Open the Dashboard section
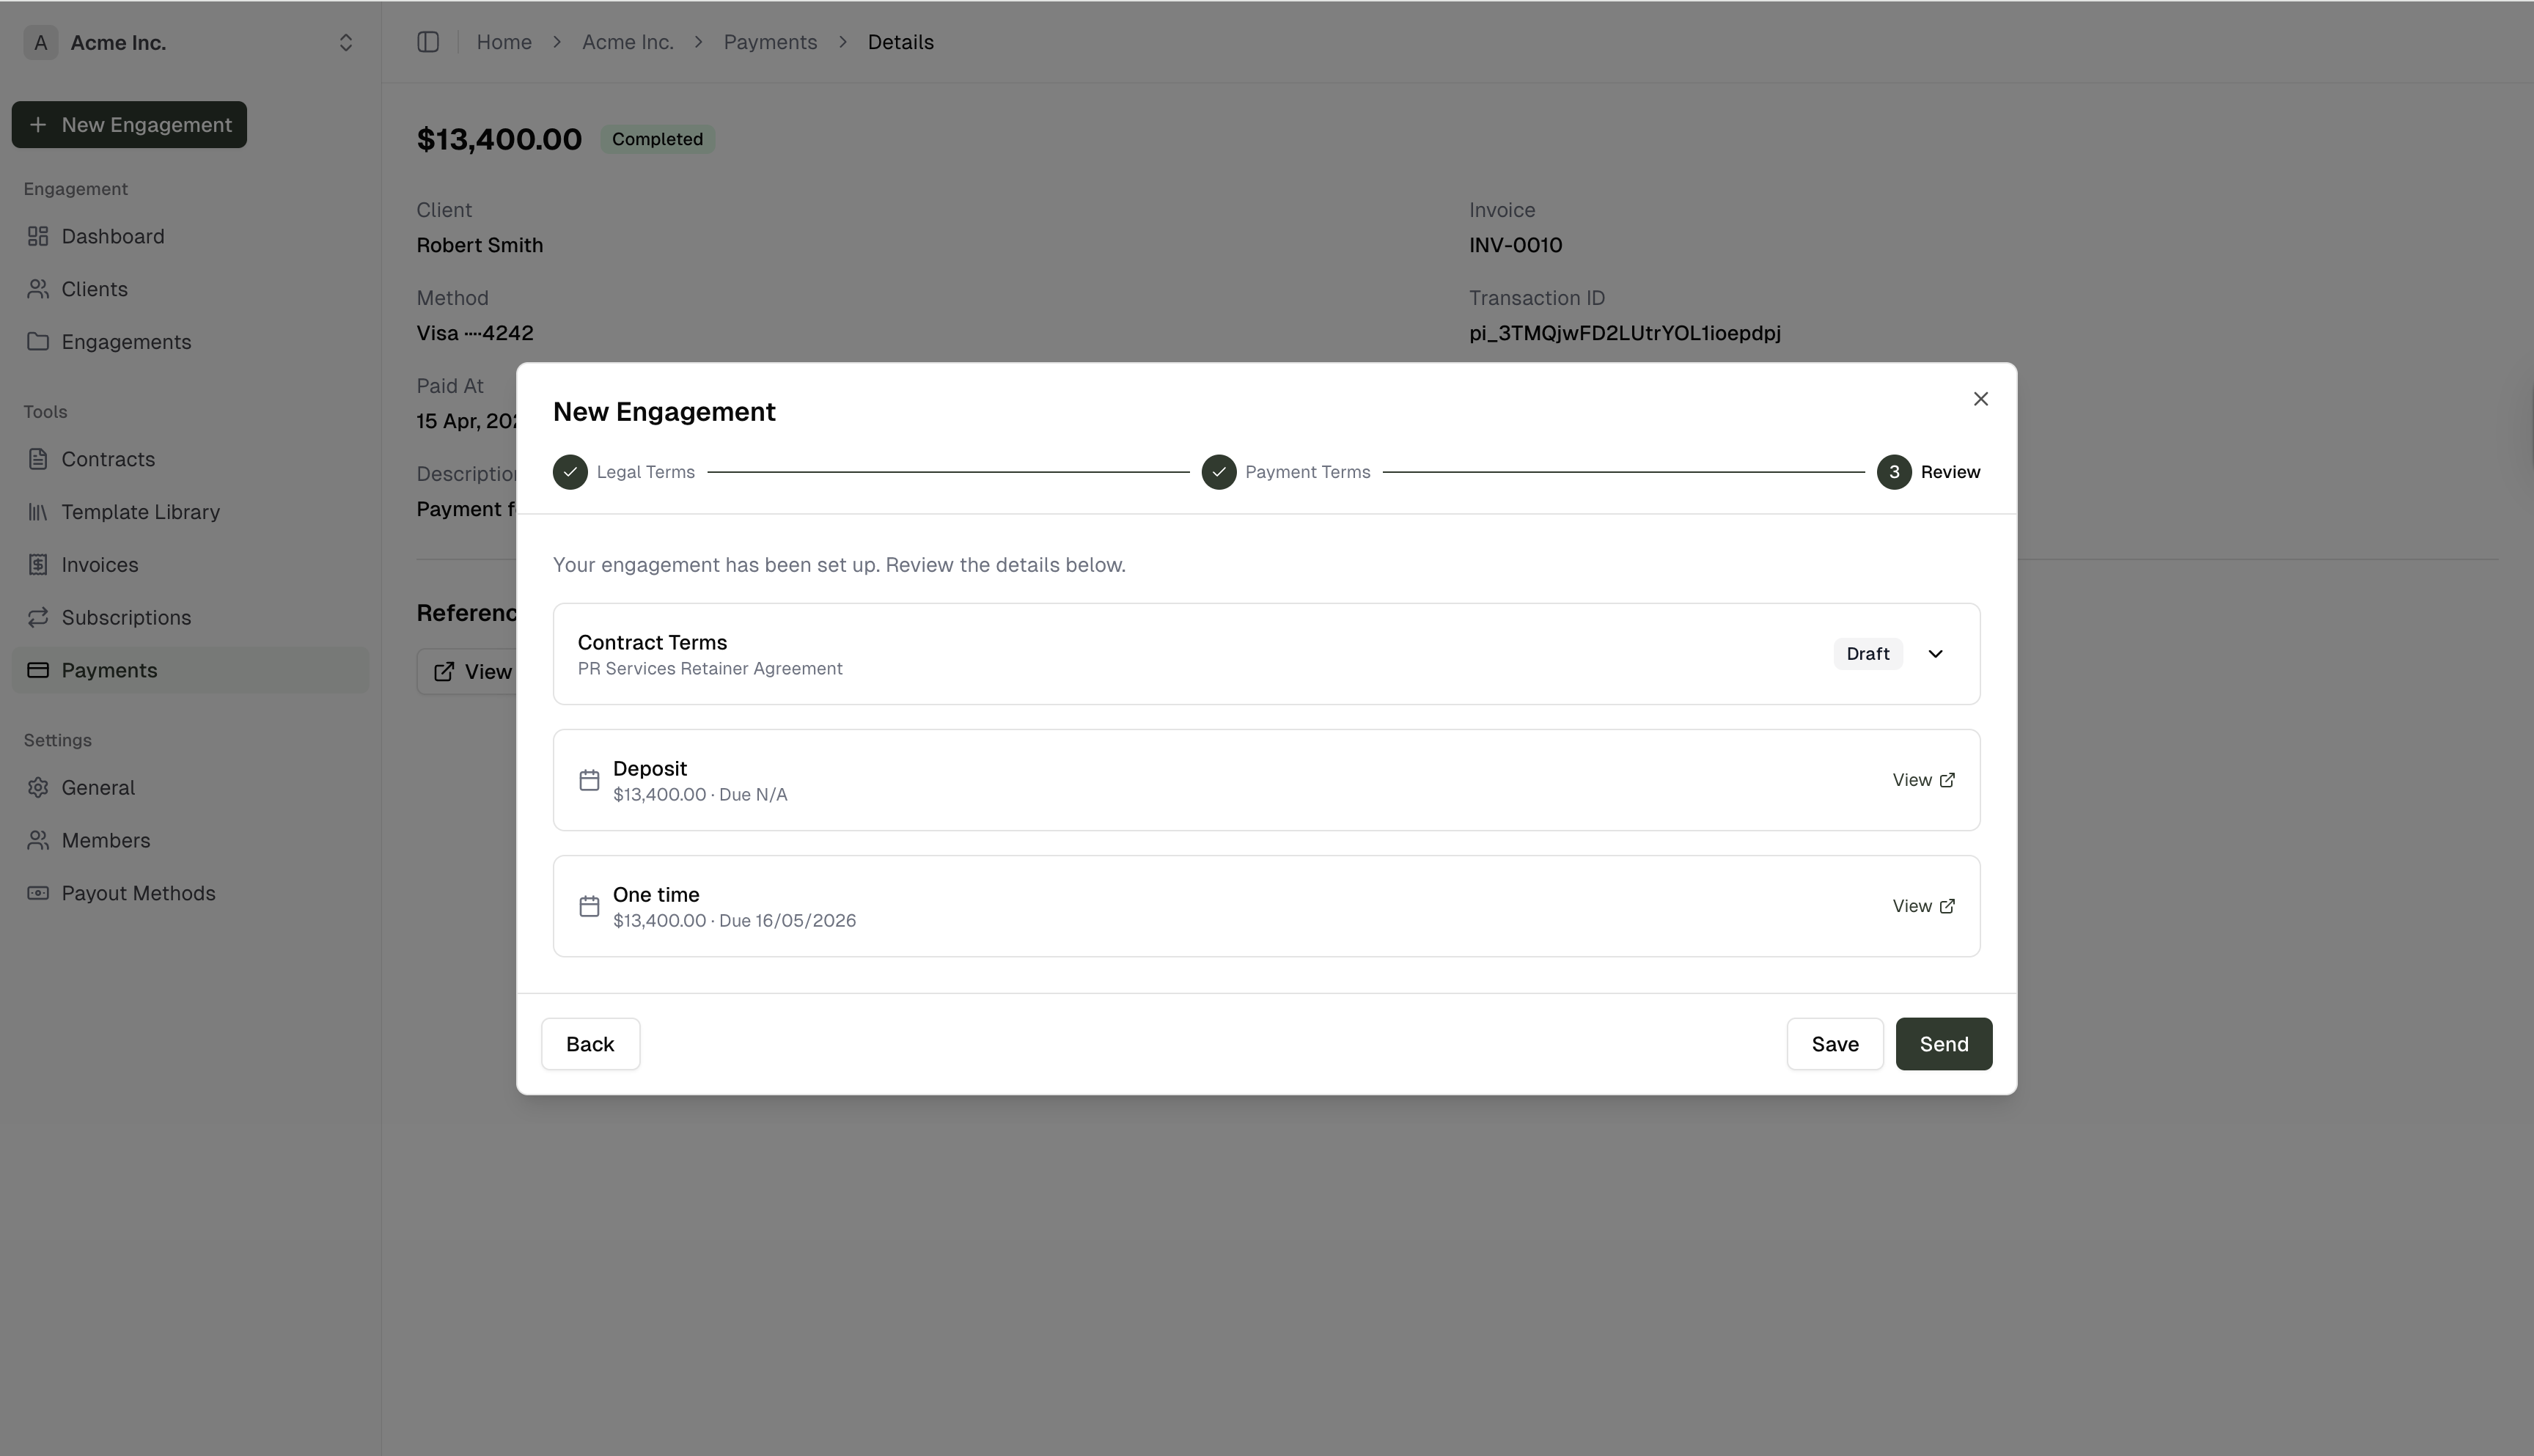Image resolution: width=2534 pixels, height=1456 pixels. point(113,236)
